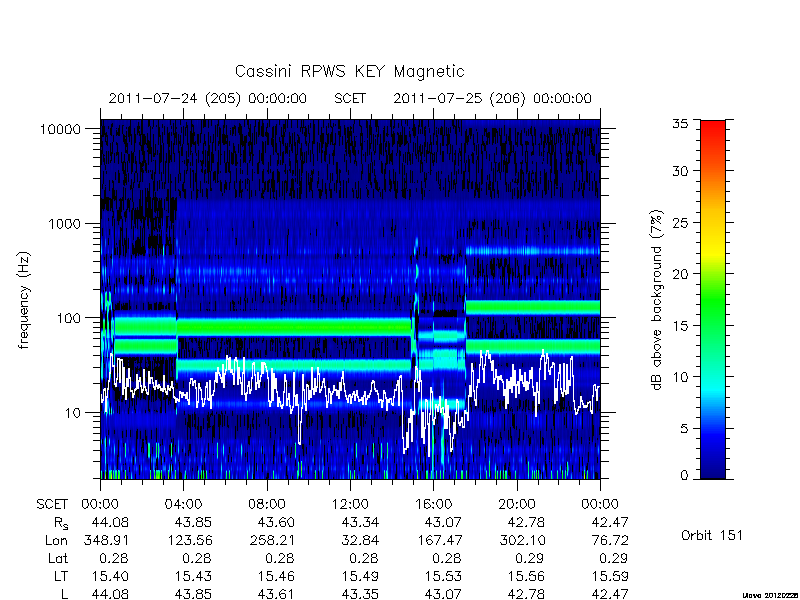Screen dimensions: 800x600
Task: Select the start date '2011-07-24 (205) 00:00:00'
Action: (x=208, y=98)
